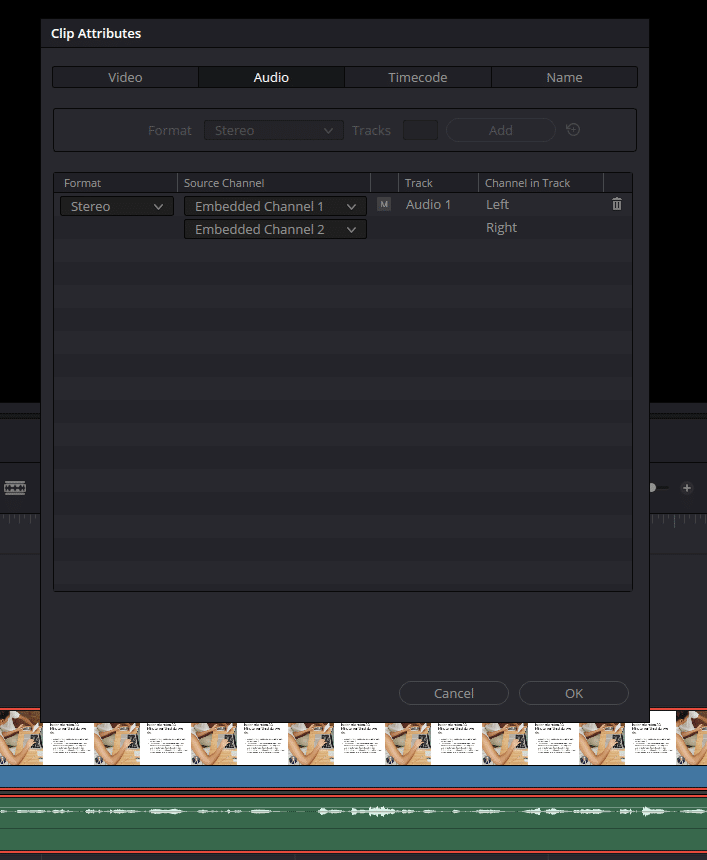Viewport: 707px width, 860px height.
Task: Open the Embedded Channel 2 source dropdown
Action: click(275, 229)
